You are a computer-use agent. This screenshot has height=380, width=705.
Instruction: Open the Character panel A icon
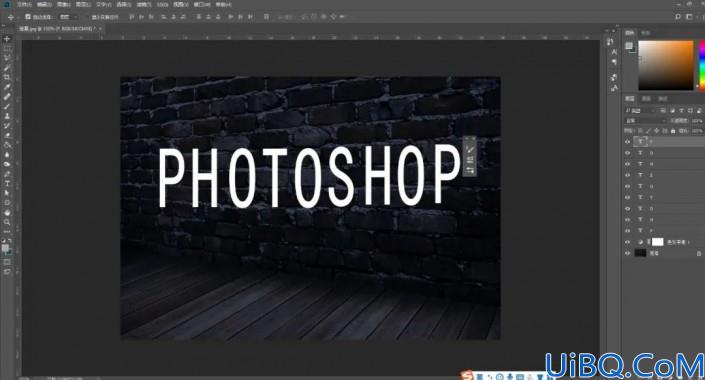coord(614,52)
